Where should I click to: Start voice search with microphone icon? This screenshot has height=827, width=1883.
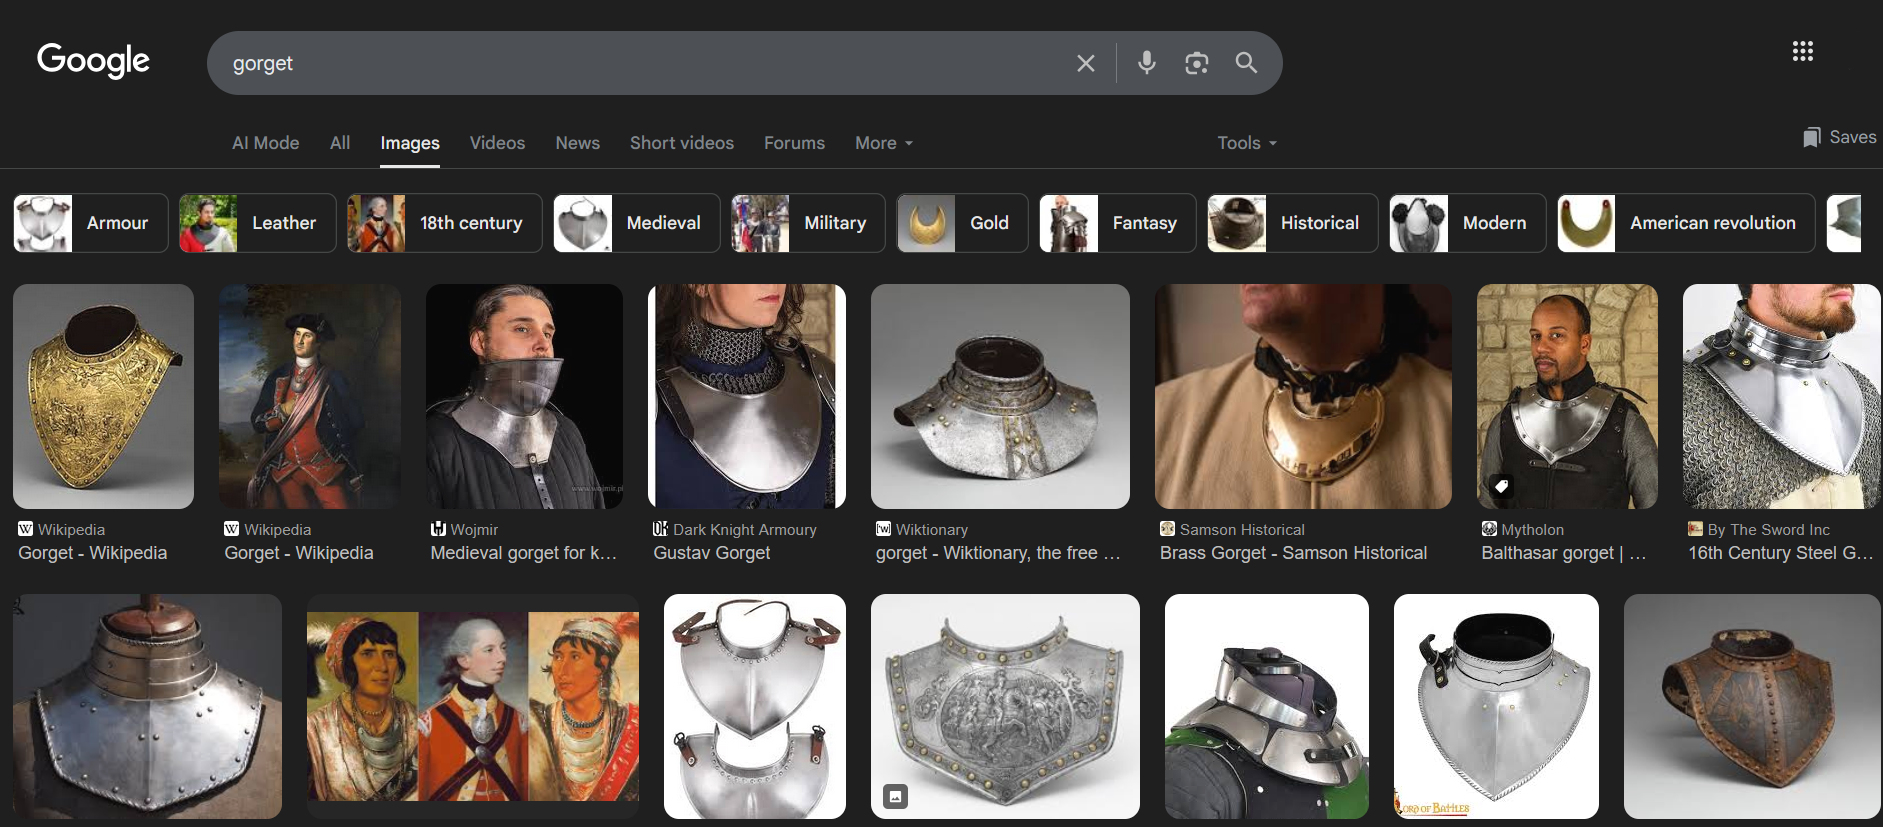click(1147, 63)
